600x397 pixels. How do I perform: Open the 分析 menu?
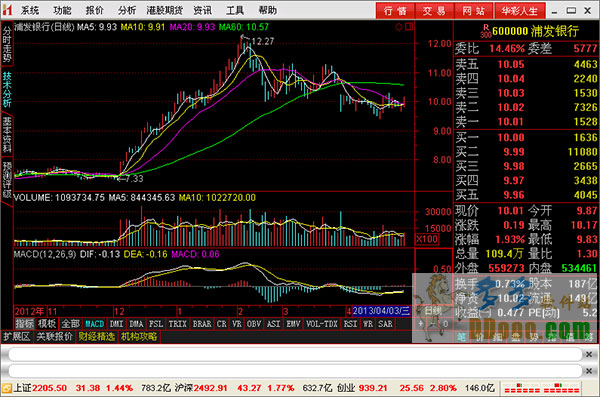click(x=127, y=10)
